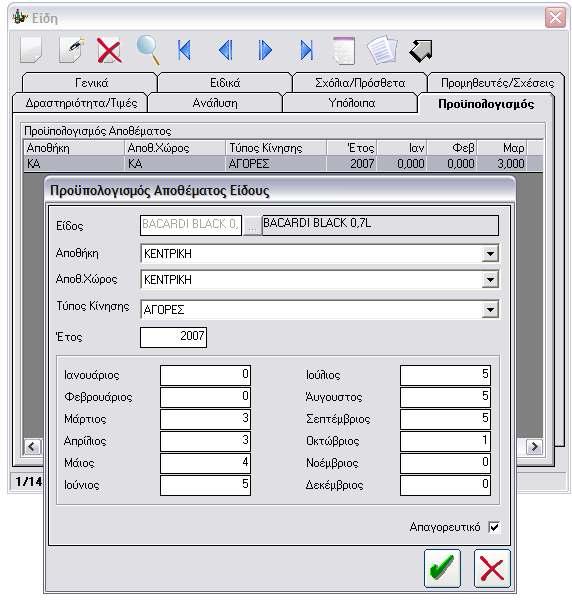Click the red X delete icon in toolbar
This screenshot has width=572, height=600.
[109, 50]
